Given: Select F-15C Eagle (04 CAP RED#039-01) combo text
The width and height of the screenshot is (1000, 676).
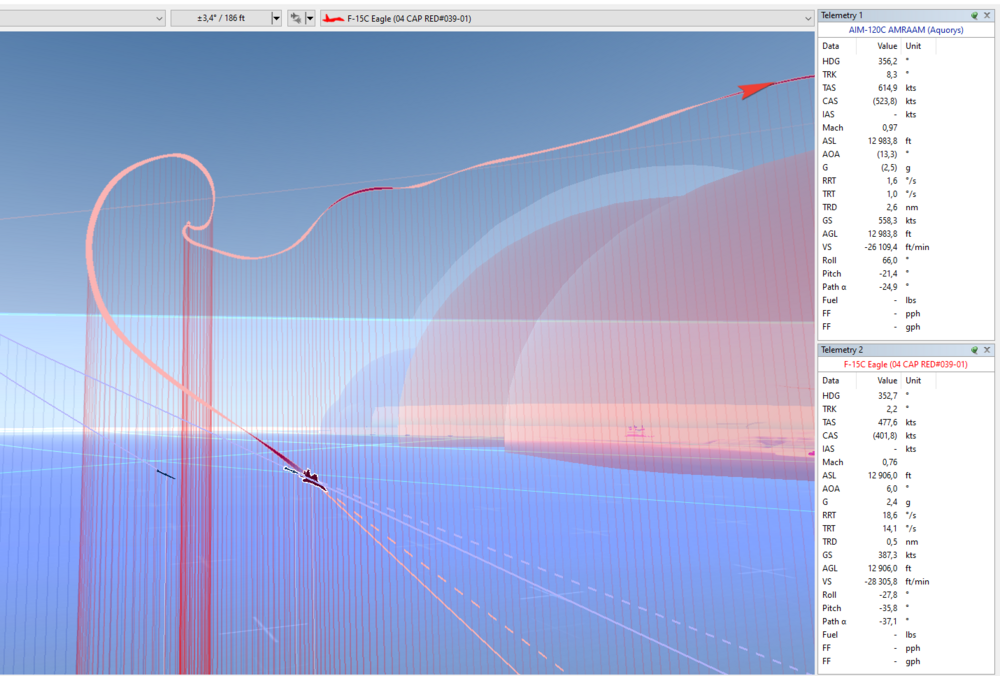Looking at the screenshot, I should click(x=409, y=18).
